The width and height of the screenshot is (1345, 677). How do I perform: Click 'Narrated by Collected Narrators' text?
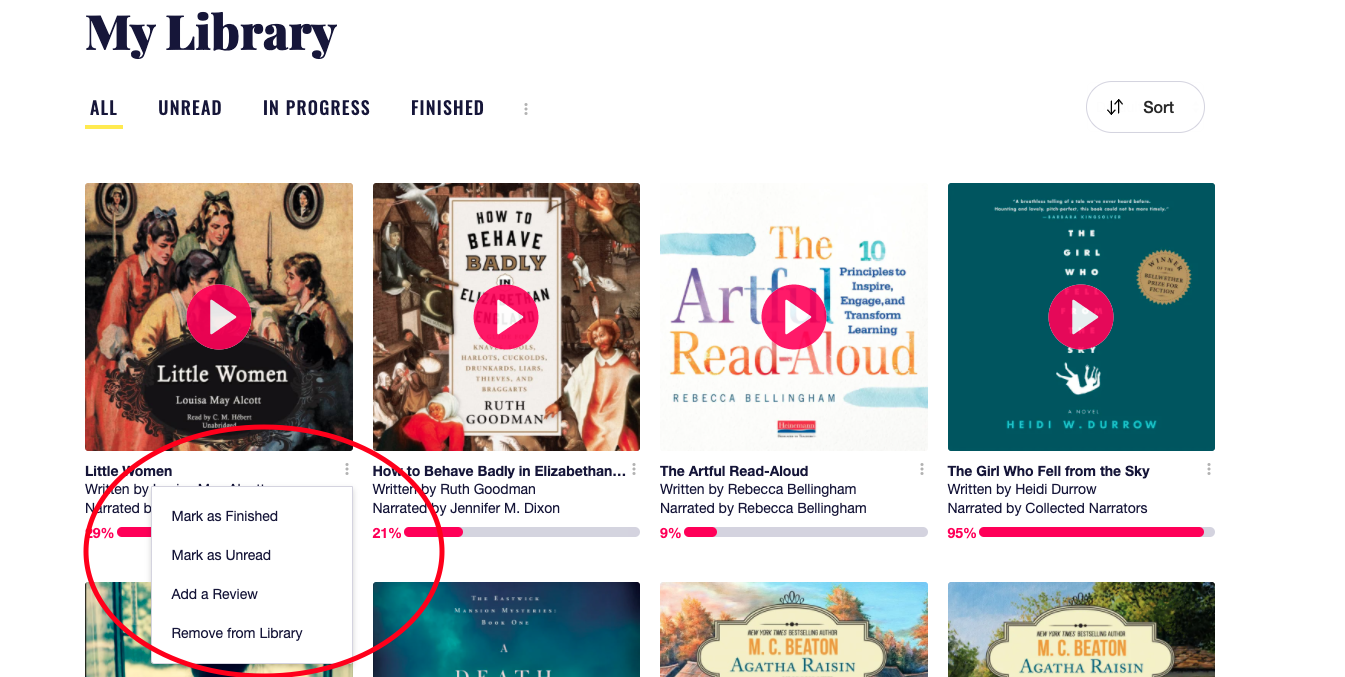coord(1047,508)
